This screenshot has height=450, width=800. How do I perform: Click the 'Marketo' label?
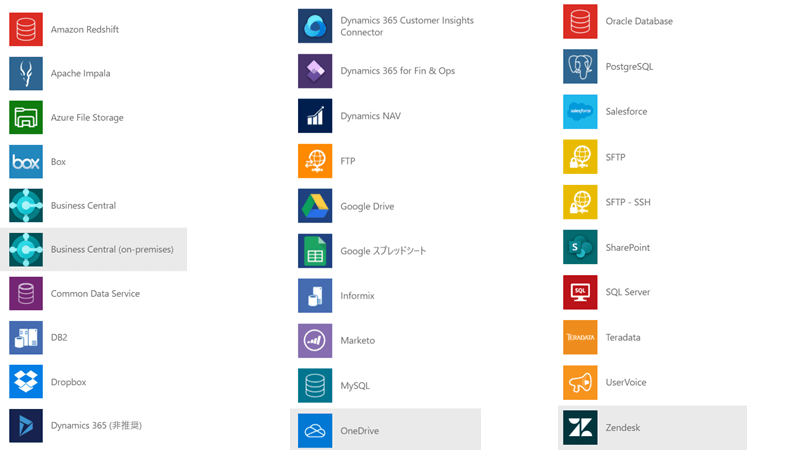click(358, 340)
